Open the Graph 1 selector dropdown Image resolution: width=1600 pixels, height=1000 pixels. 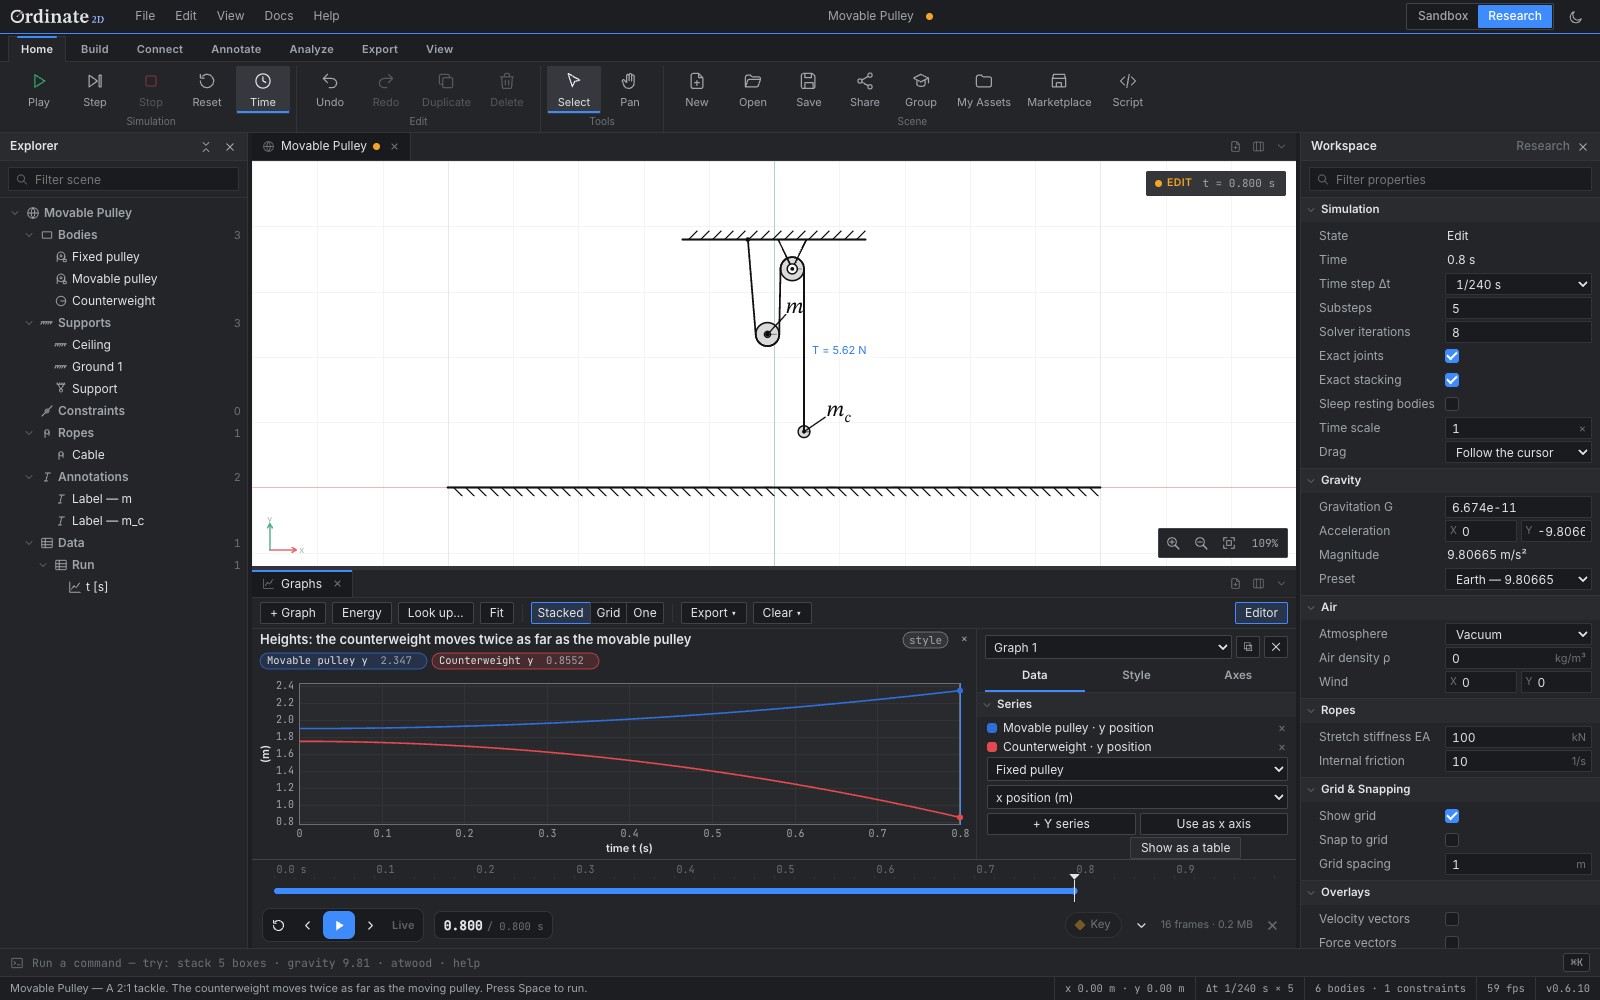1109,647
